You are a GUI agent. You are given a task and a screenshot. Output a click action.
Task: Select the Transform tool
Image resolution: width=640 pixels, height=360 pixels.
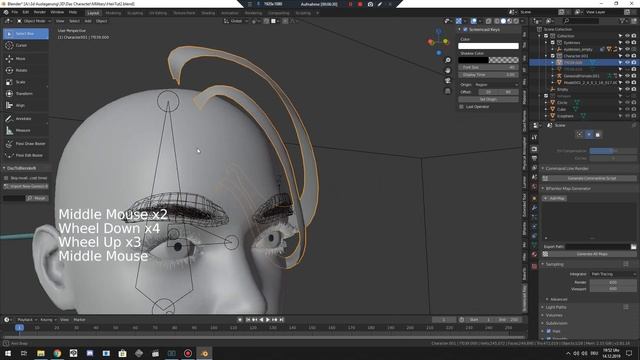[x=25, y=93]
